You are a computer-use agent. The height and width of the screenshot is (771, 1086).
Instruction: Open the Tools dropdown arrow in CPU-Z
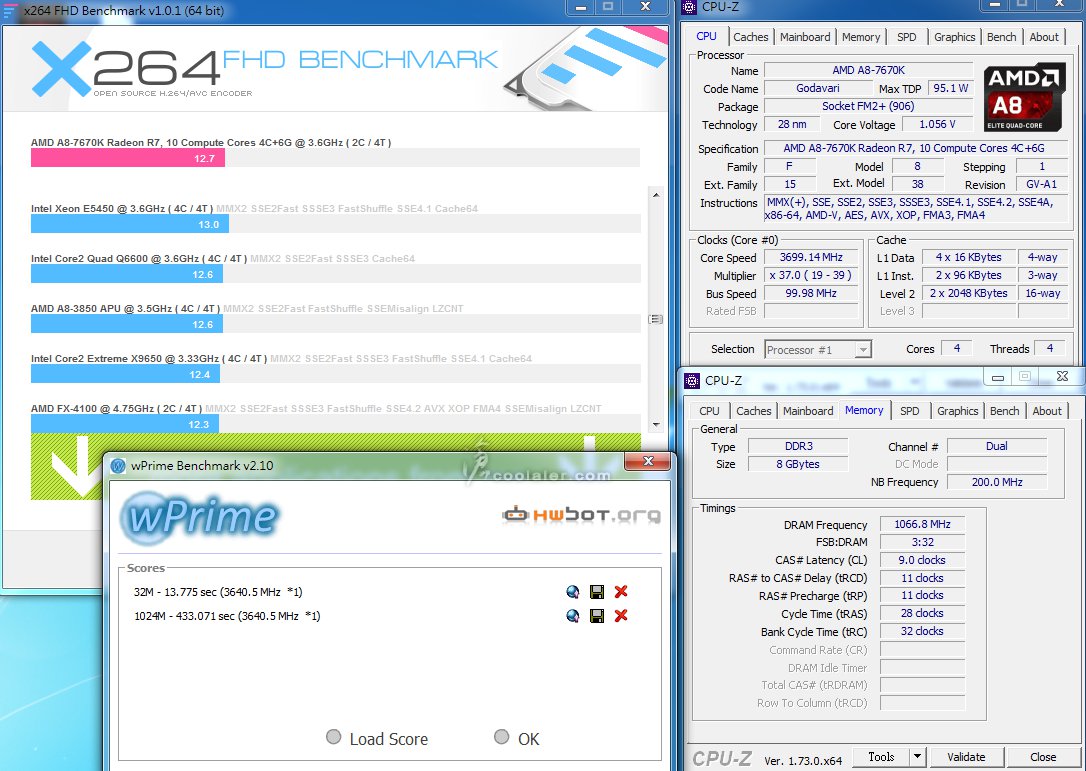tap(917, 756)
